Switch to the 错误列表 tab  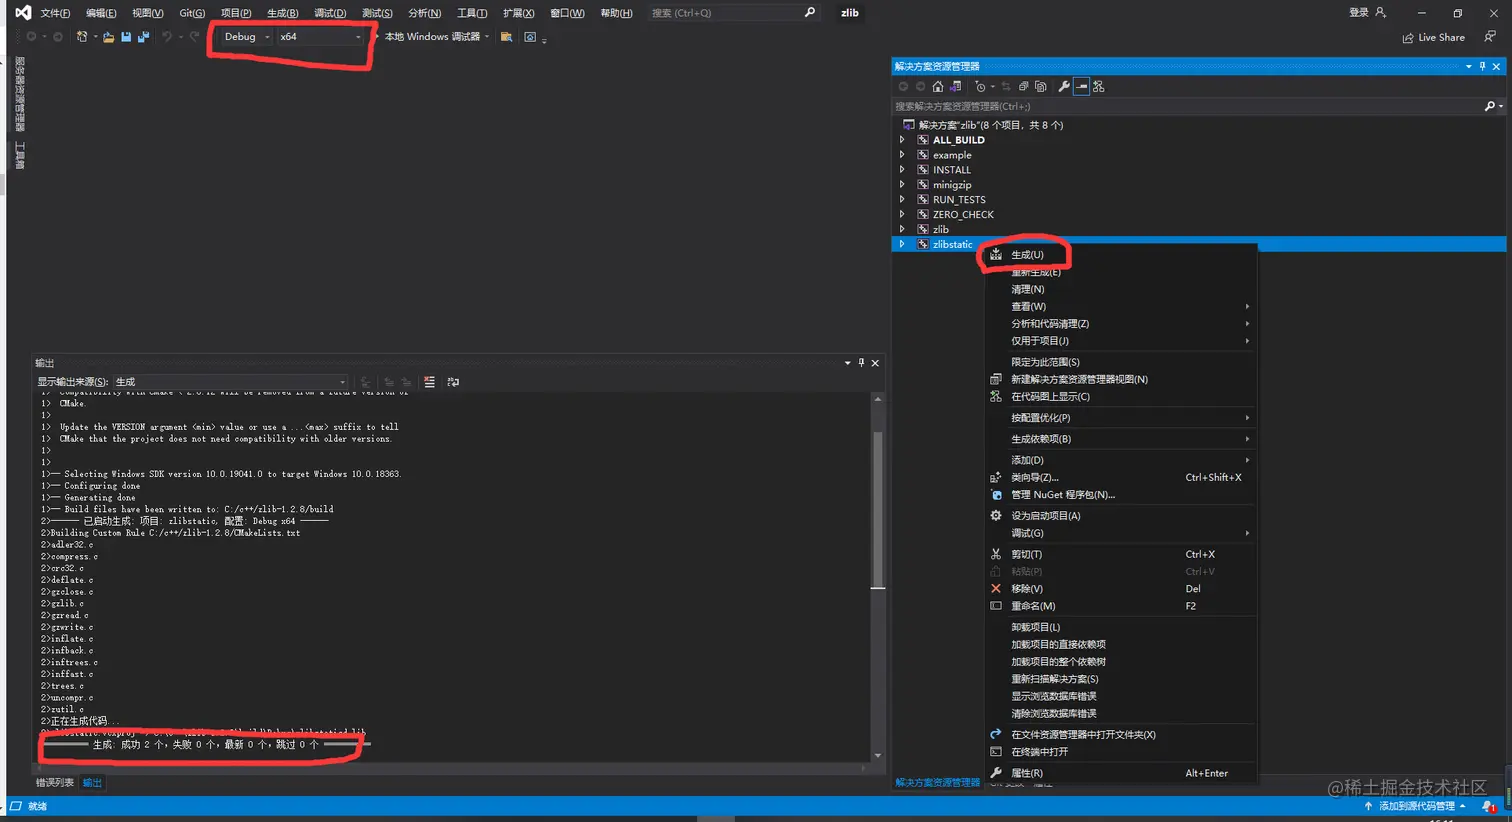tap(55, 783)
